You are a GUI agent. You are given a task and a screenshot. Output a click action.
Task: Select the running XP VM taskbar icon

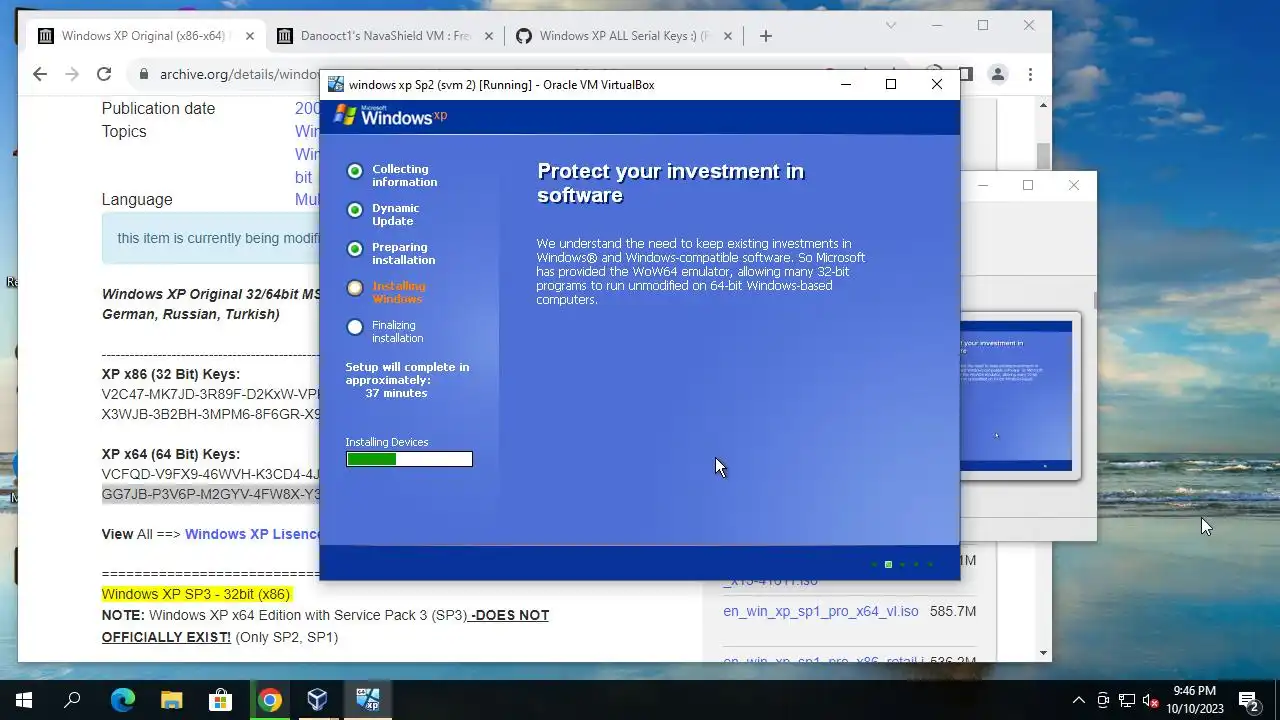coord(367,700)
